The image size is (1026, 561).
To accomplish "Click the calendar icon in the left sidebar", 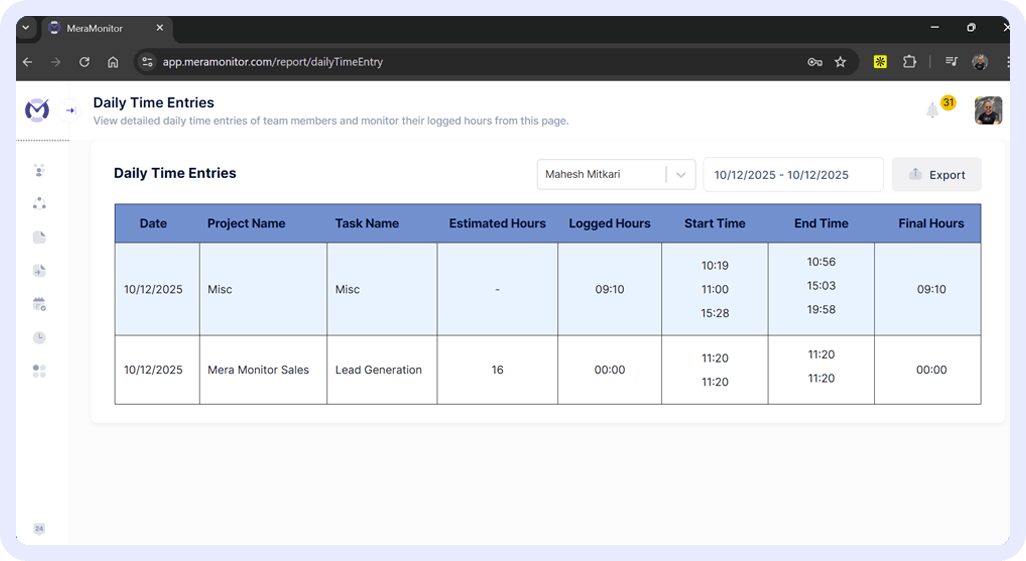I will [39, 304].
